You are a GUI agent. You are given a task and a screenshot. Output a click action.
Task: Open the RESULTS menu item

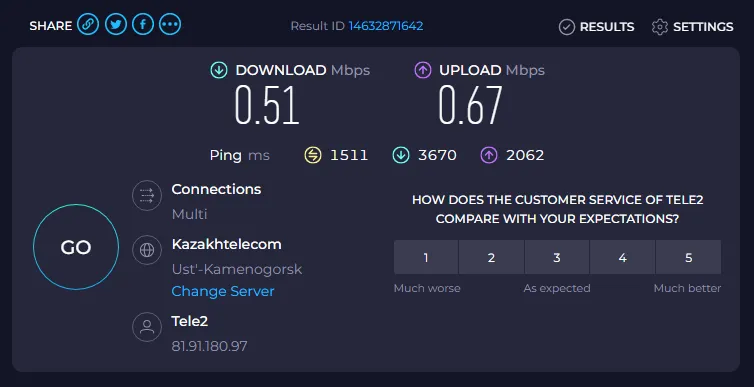pyautogui.click(x=607, y=27)
